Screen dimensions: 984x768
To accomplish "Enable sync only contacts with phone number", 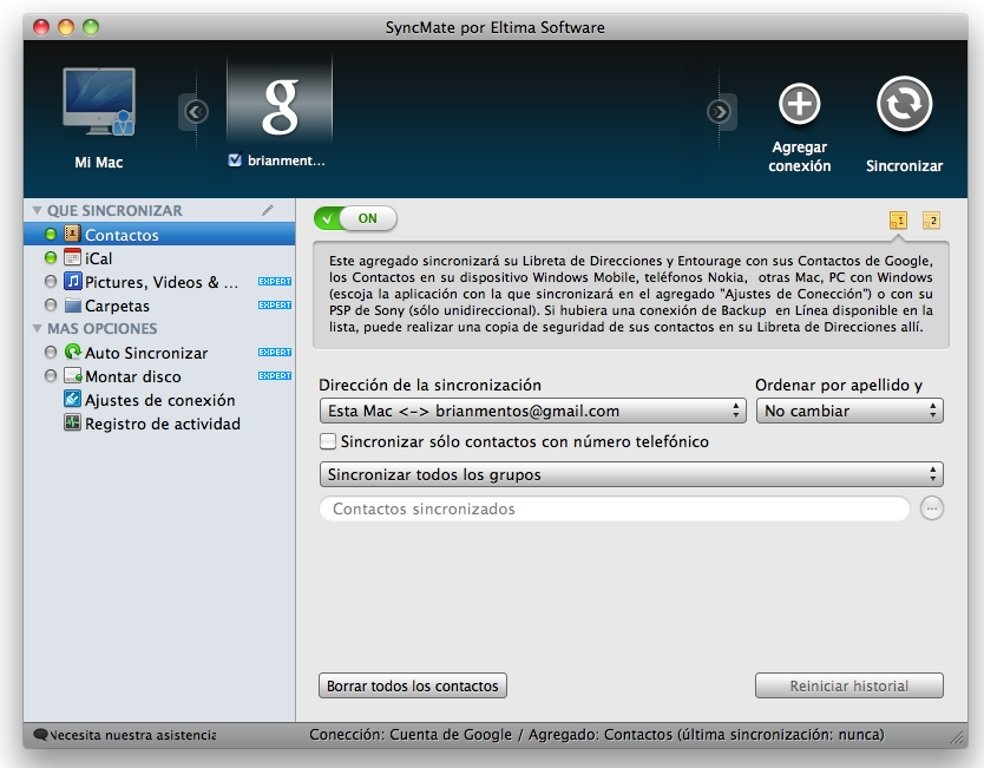I will [328, 442].
